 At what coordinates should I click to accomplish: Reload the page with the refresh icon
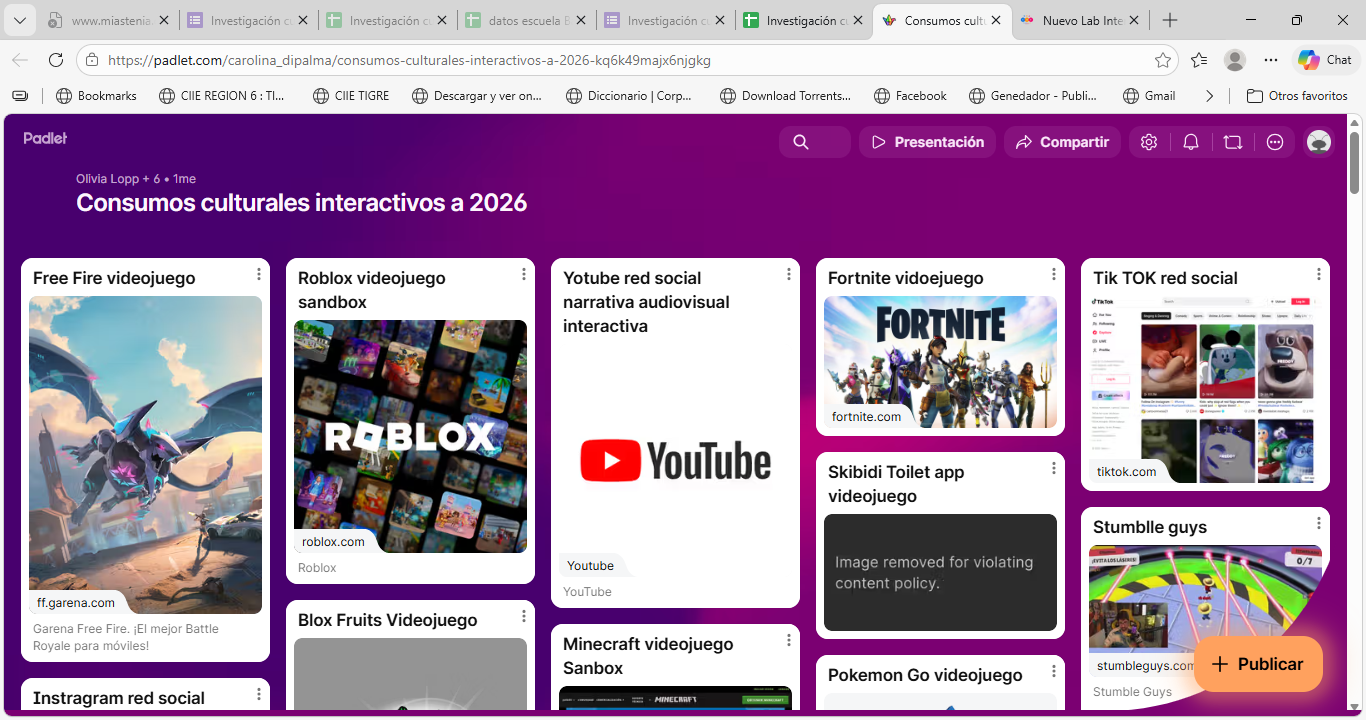pyautogui.click(x=56, y=60)
